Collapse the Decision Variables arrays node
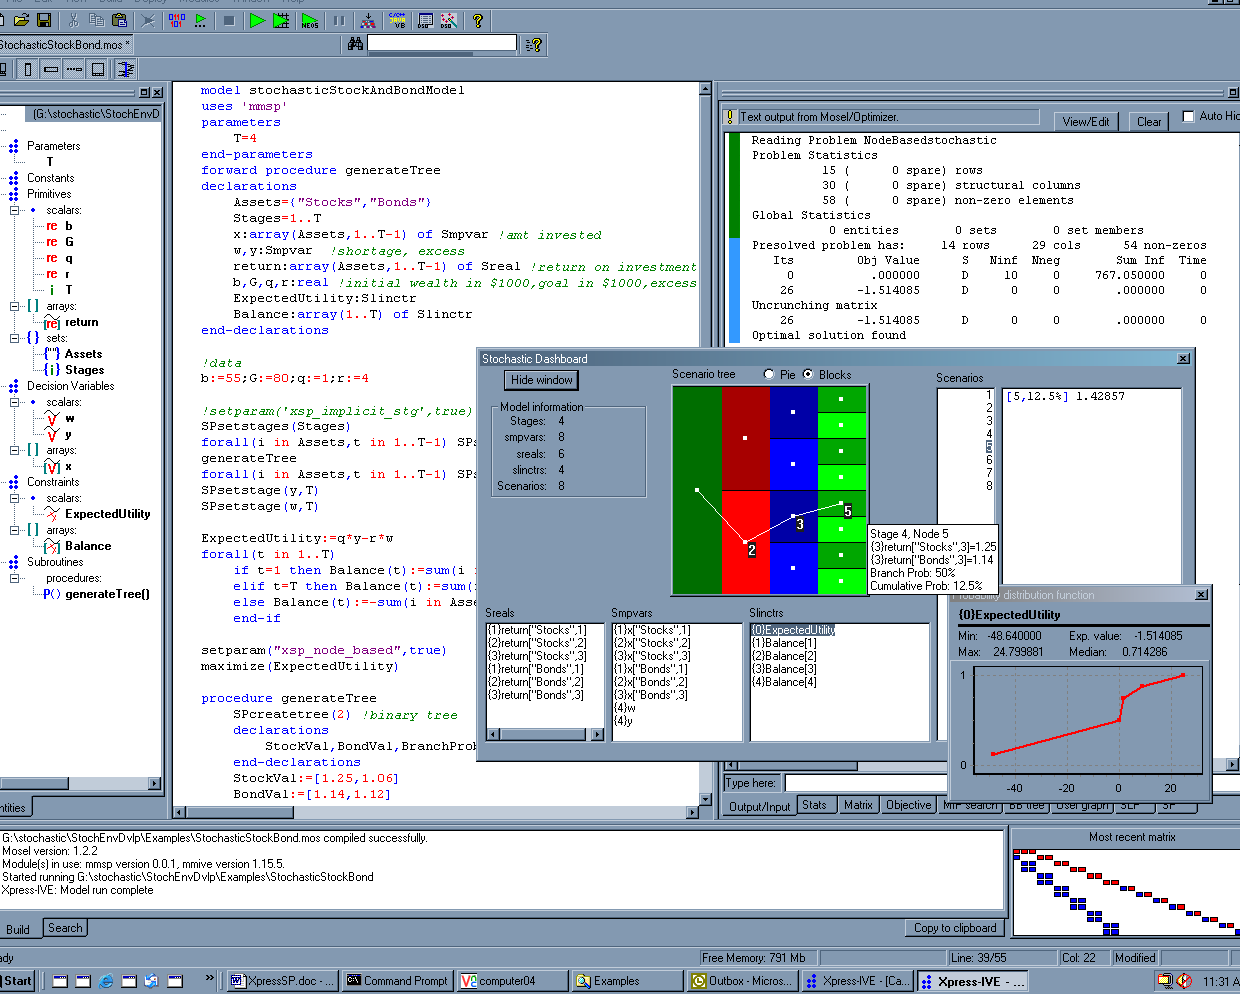Screen dimensions: 1240x994 [x=15, y=450]
